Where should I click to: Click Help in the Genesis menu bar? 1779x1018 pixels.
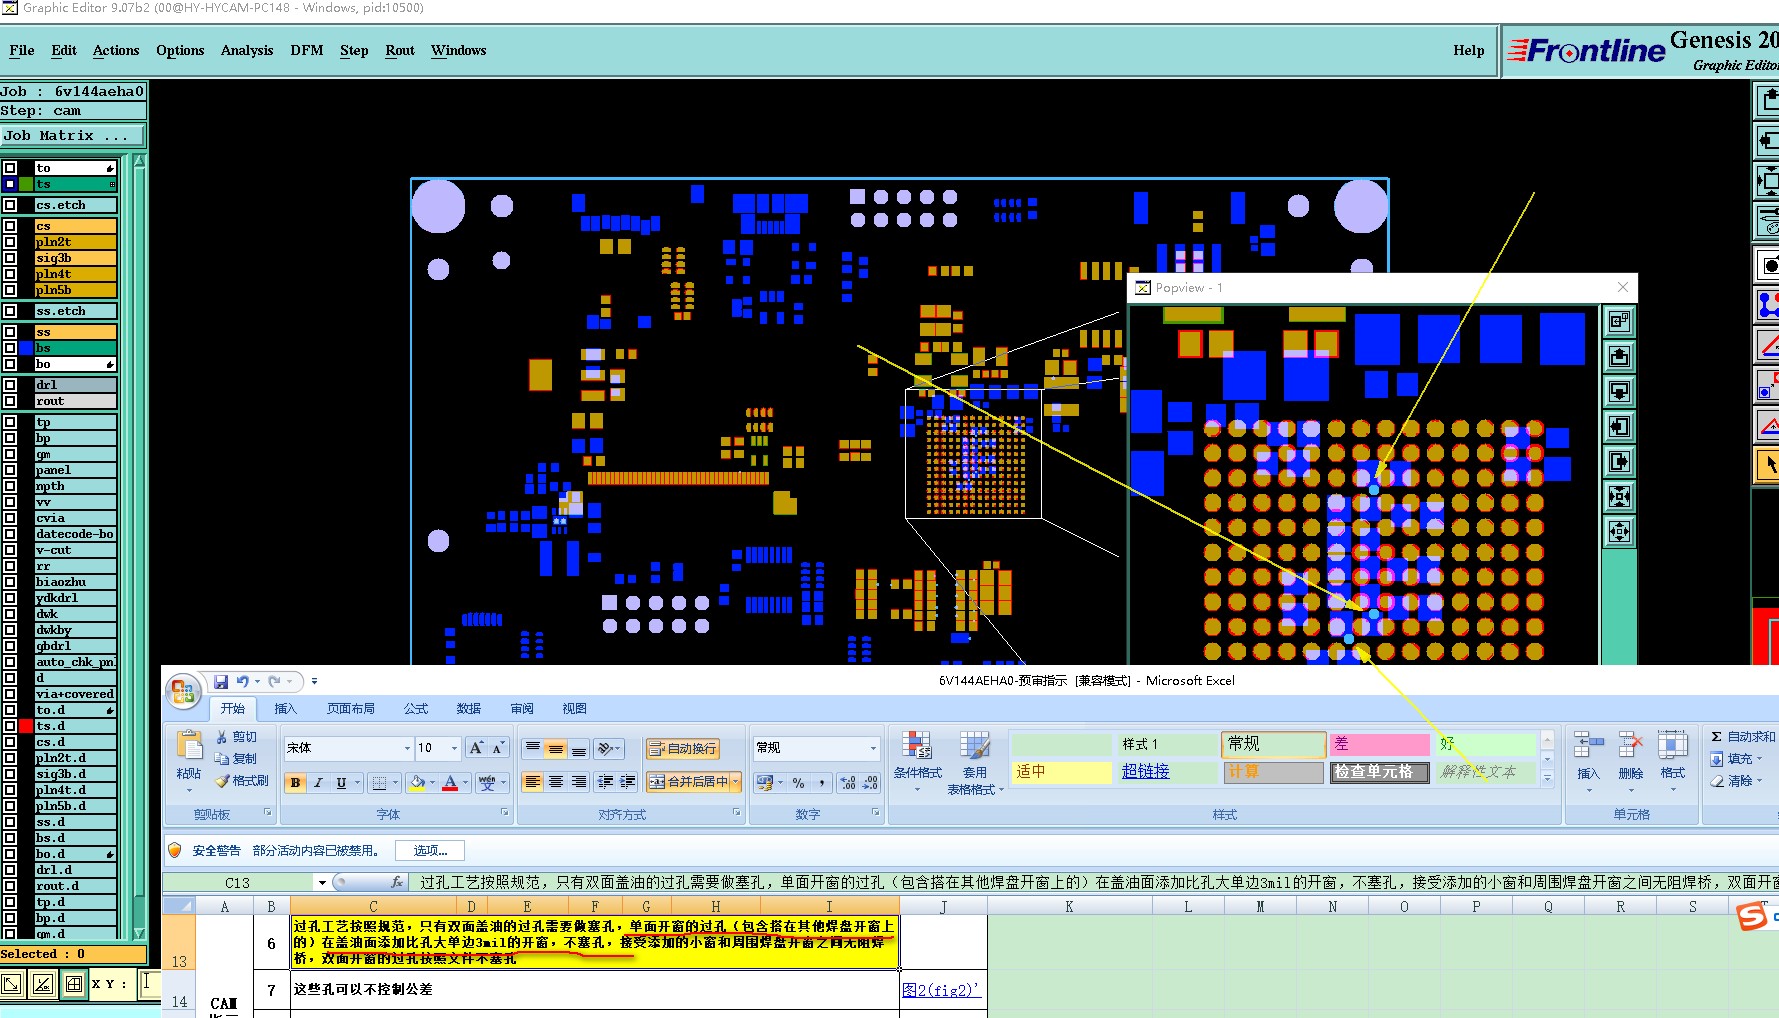(x=1469, y=50)
